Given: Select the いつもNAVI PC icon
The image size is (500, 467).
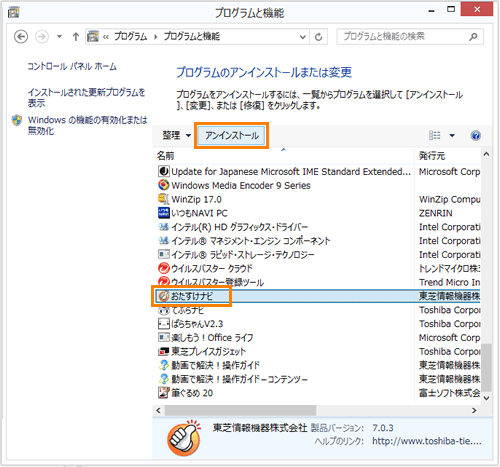Looking at the screenshot, I should click(x=163, y=213).
